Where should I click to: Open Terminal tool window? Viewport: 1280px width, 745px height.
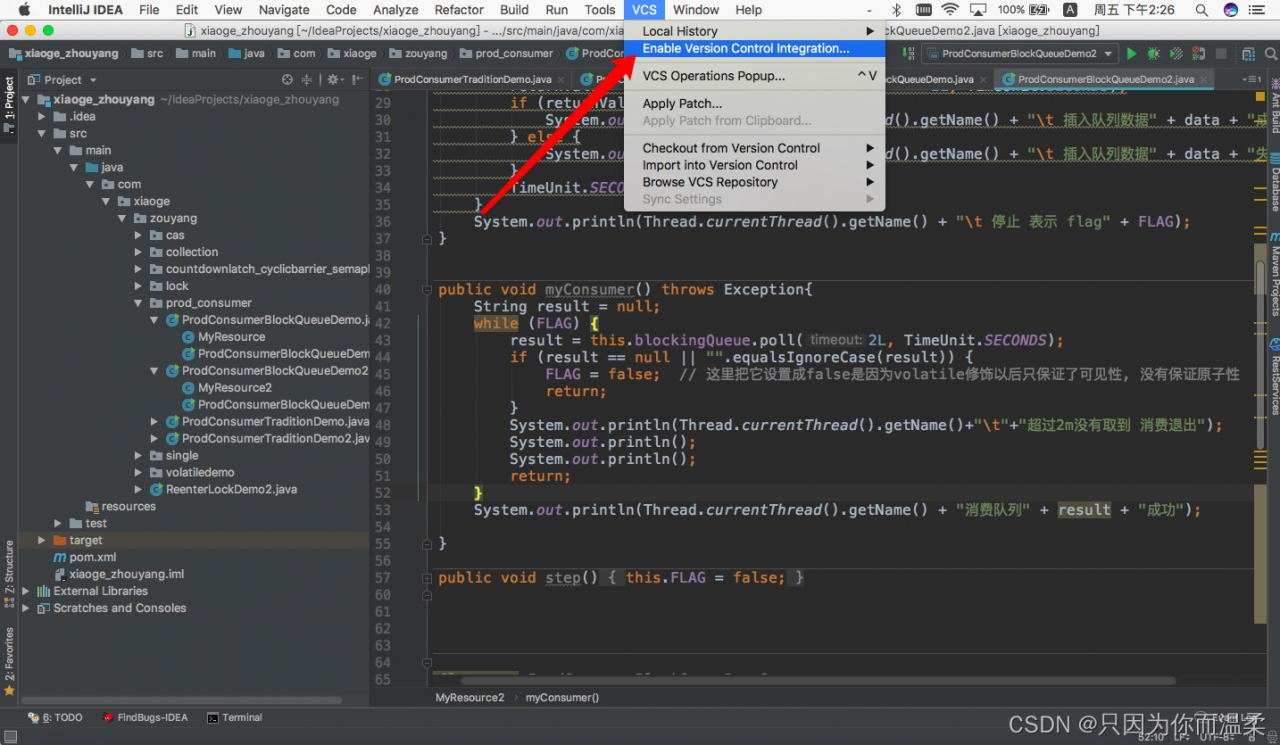coord(234,717)
